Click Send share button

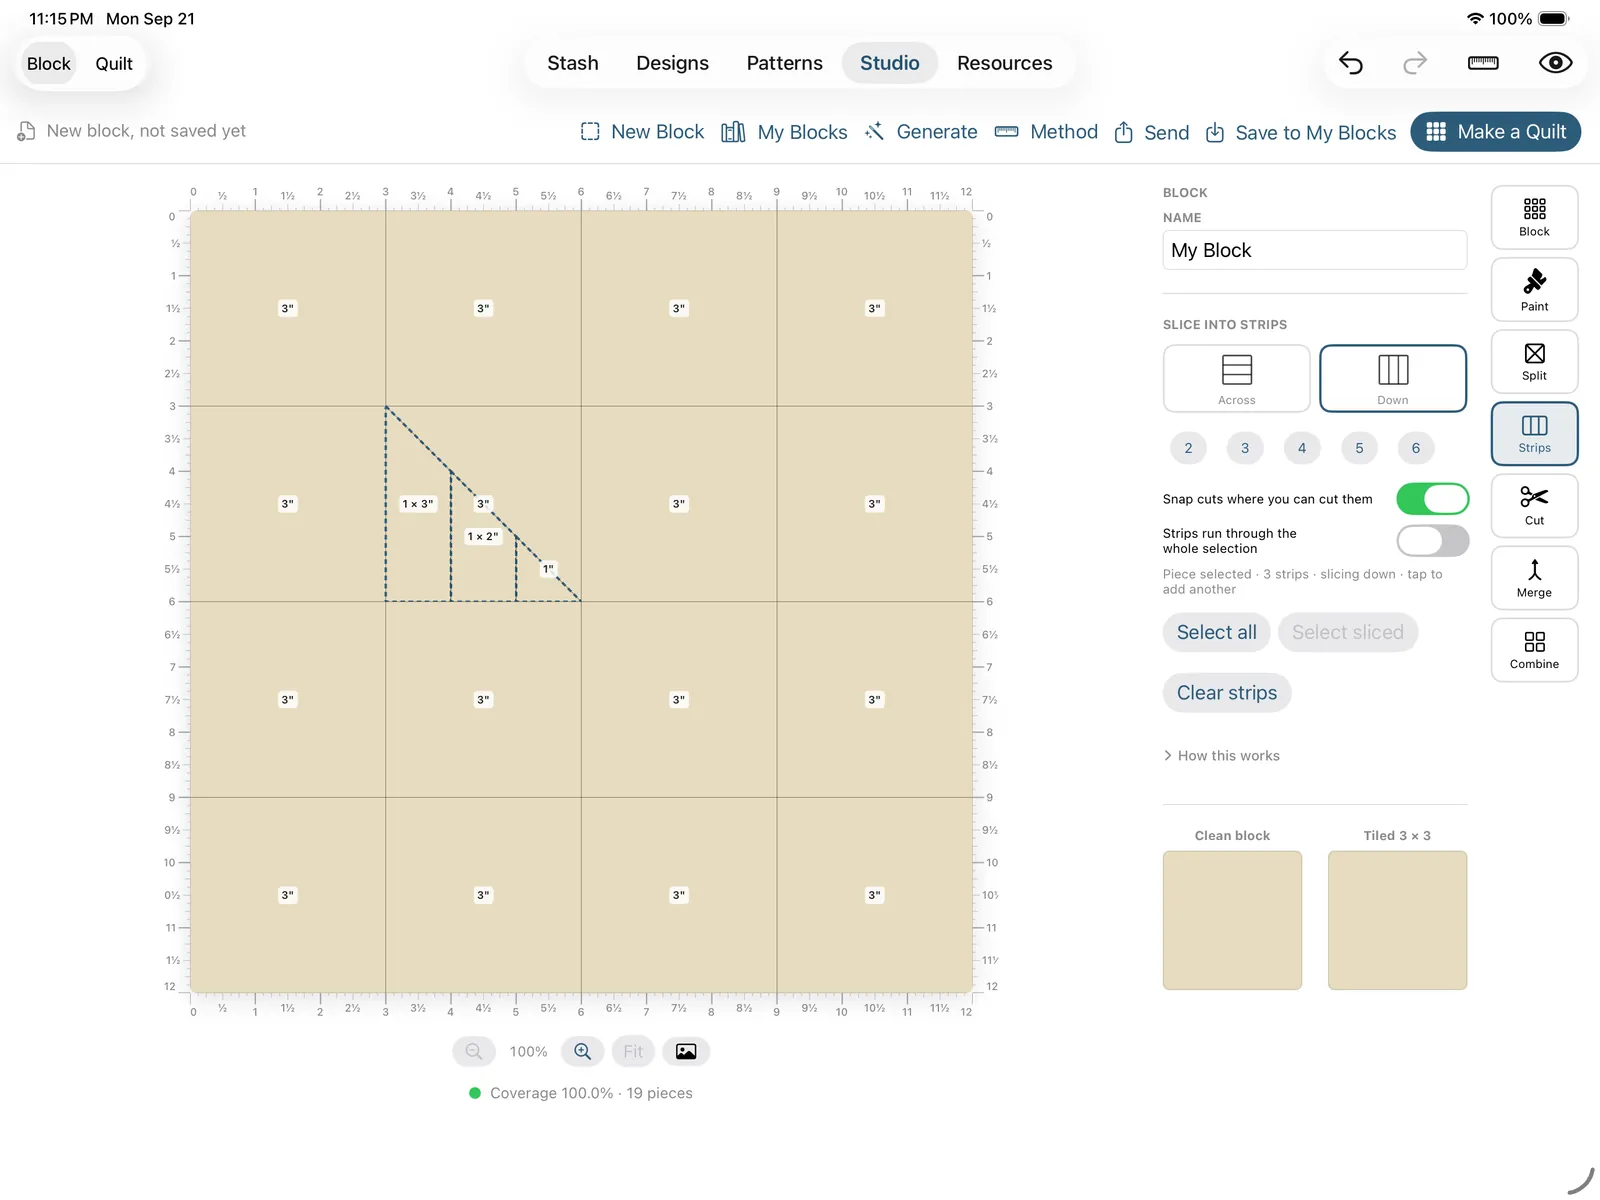point(1151,132)
